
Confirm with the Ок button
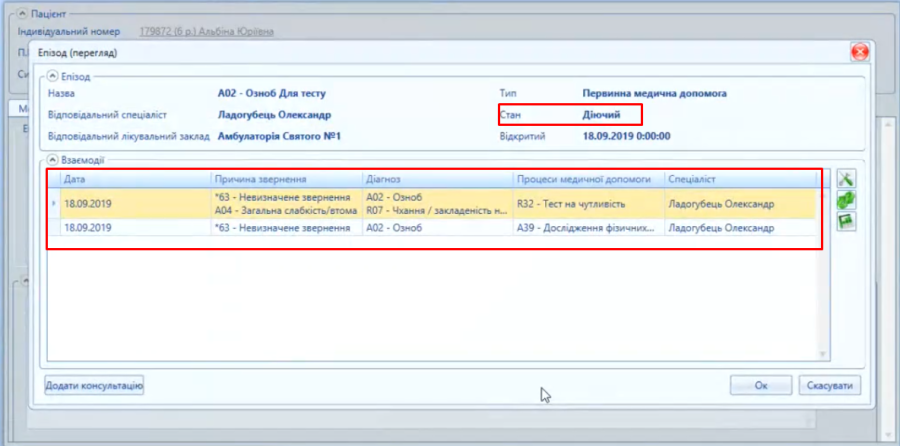coord(761,386)
